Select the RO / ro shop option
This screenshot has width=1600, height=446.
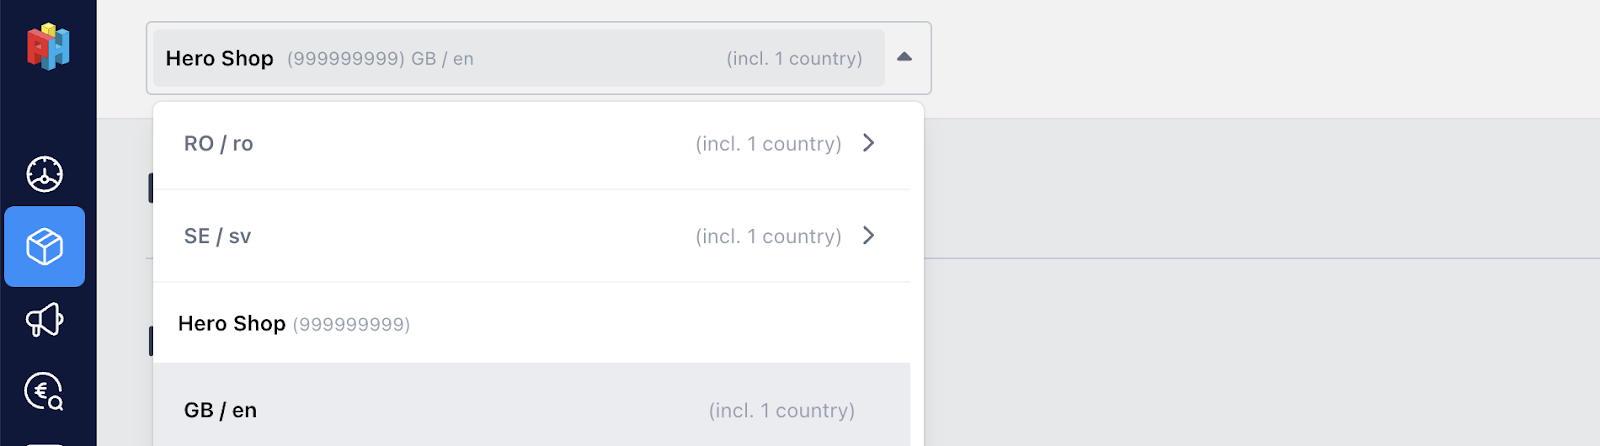(x=532, y=144)
